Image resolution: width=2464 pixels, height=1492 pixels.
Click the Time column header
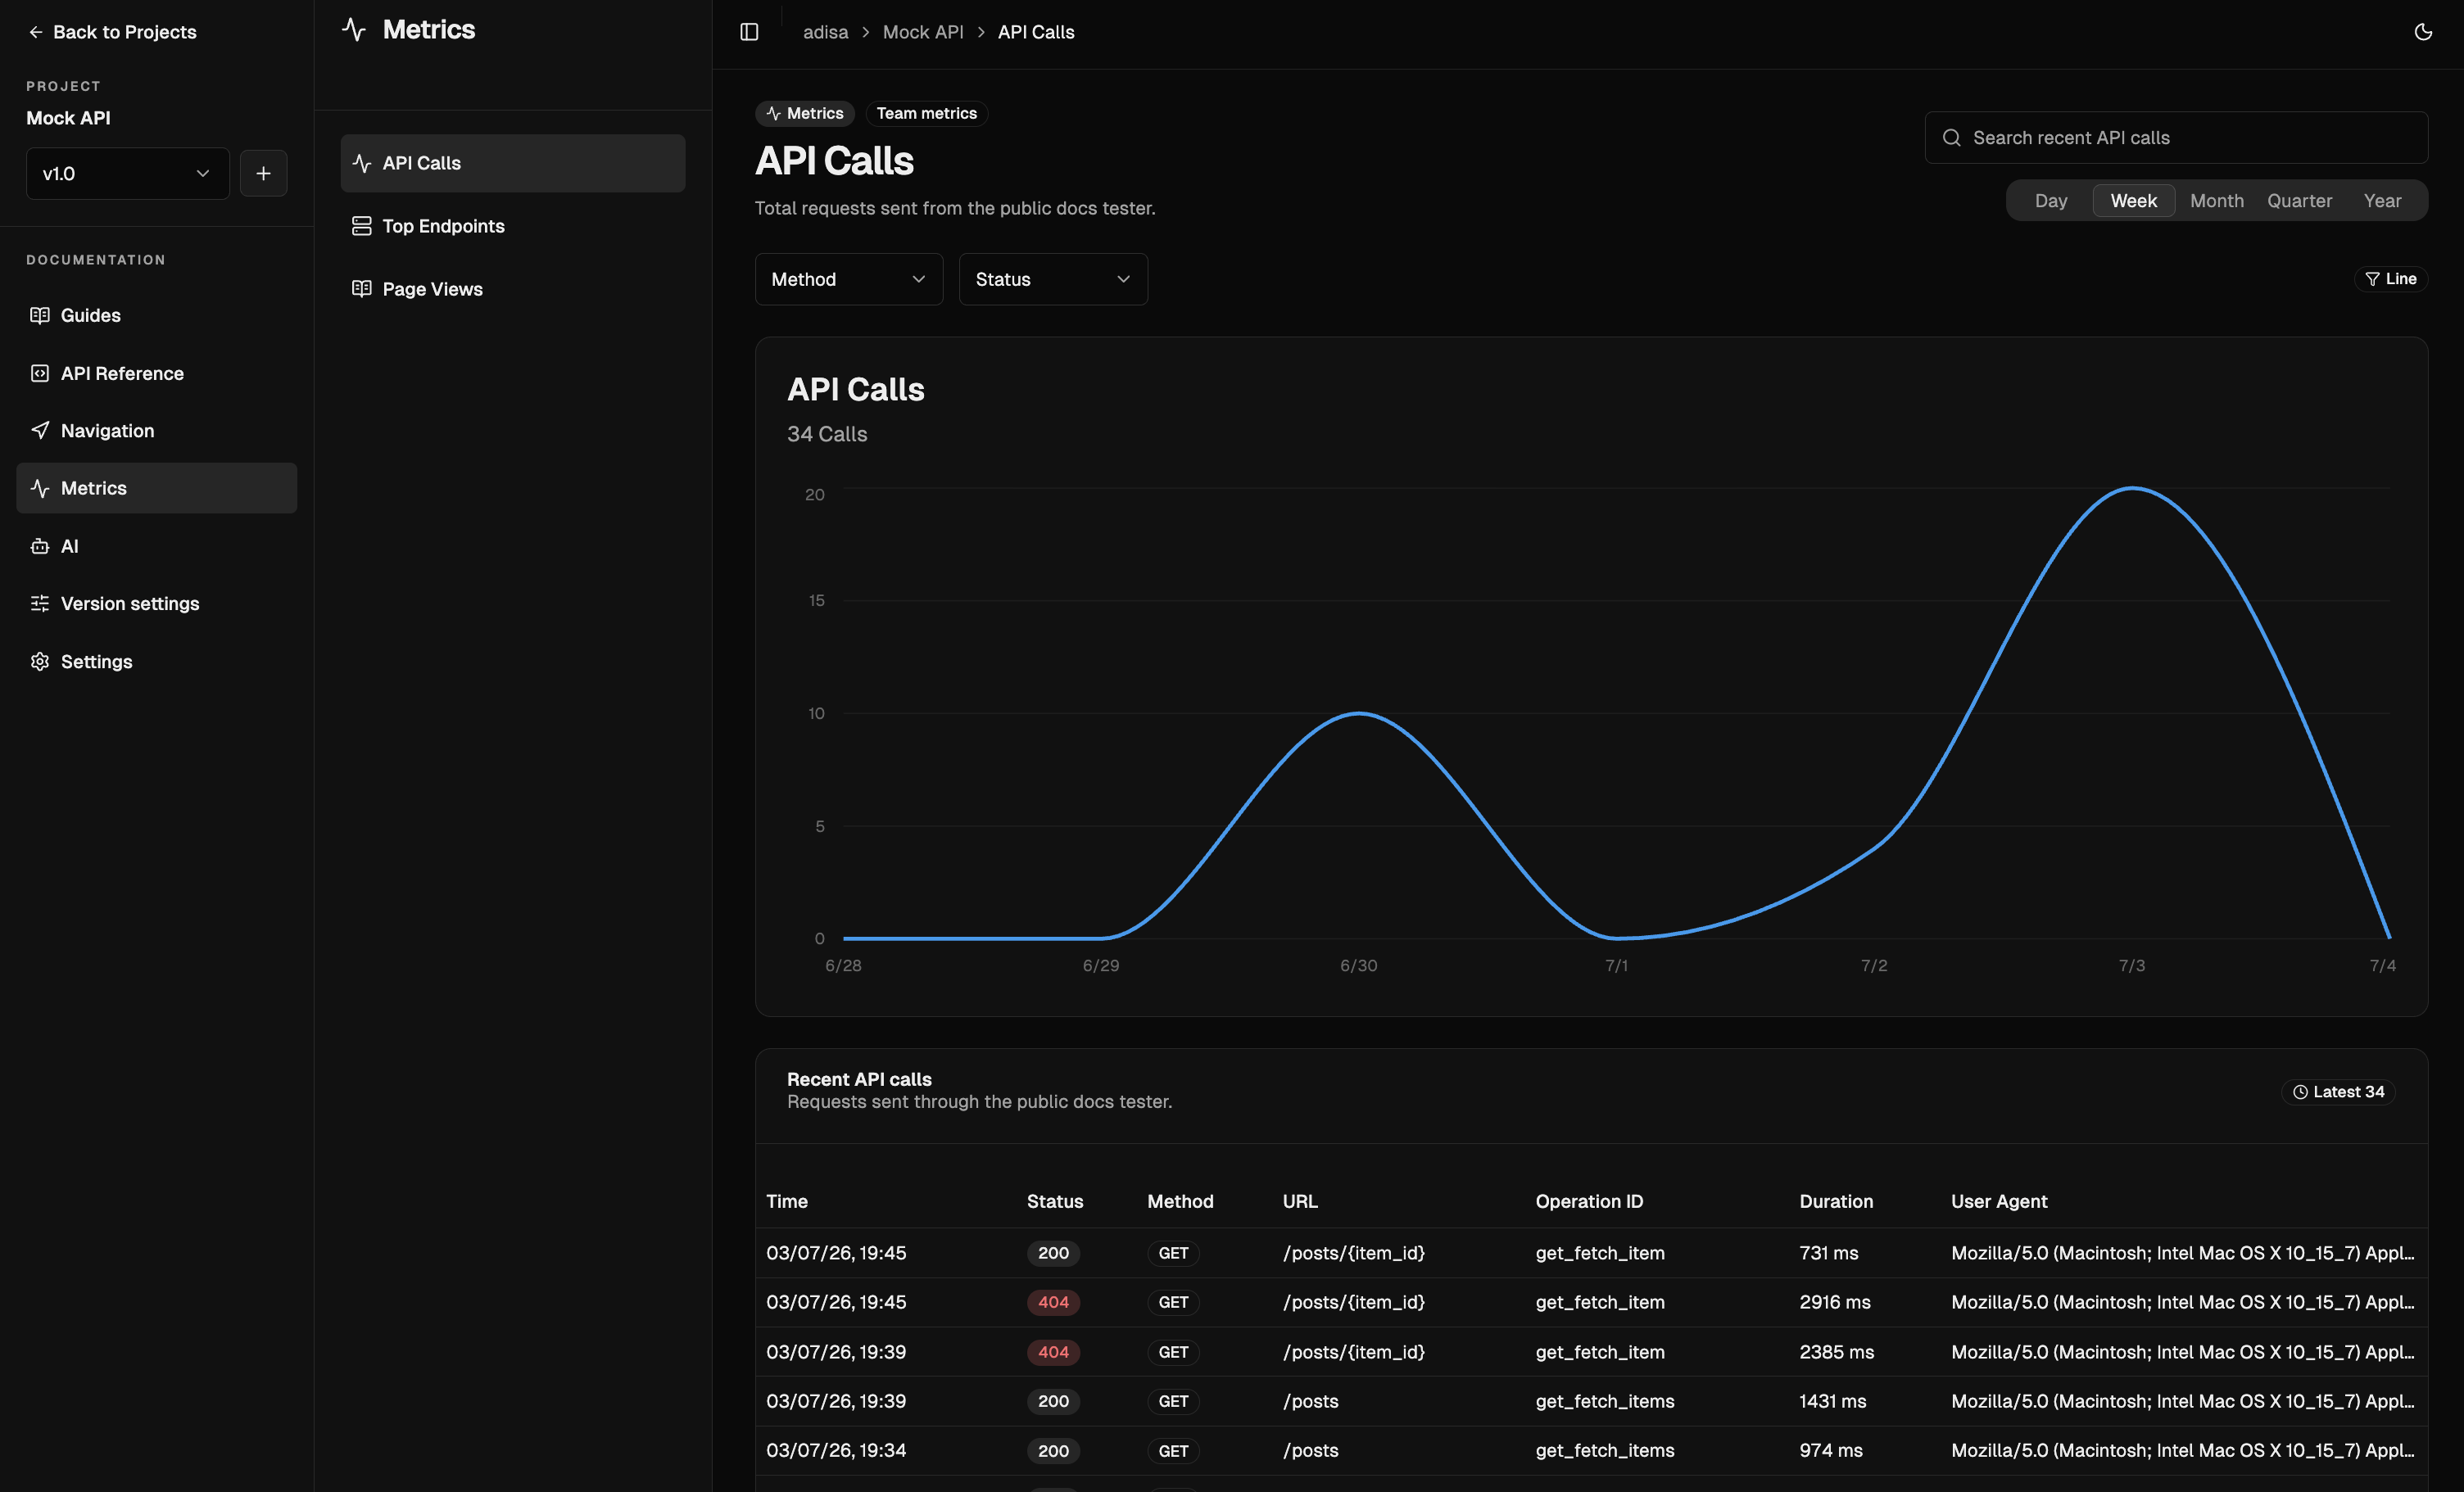pos(787,1201)
